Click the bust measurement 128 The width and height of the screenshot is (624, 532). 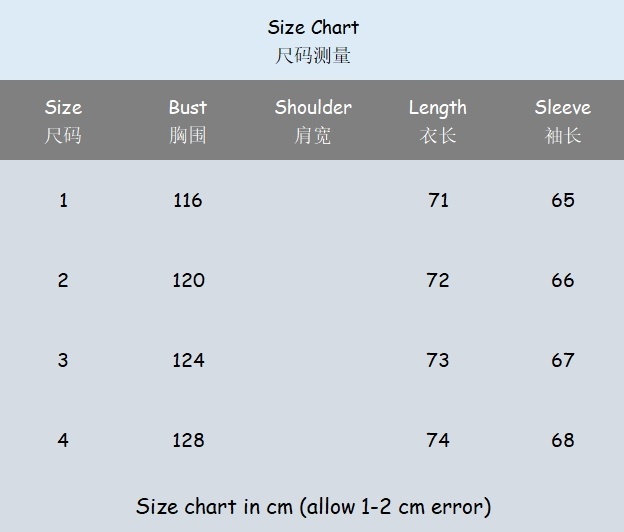(x=188, y=440)
